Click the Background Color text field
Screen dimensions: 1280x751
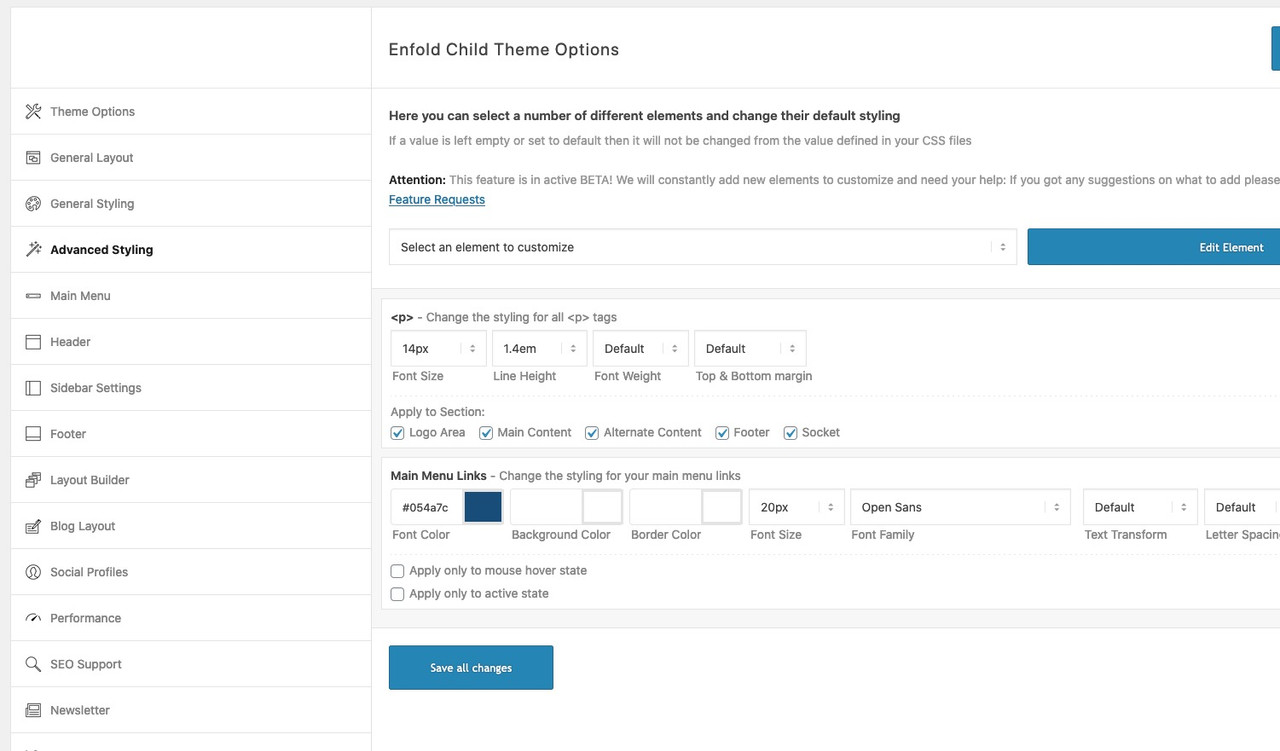[547, 507]
